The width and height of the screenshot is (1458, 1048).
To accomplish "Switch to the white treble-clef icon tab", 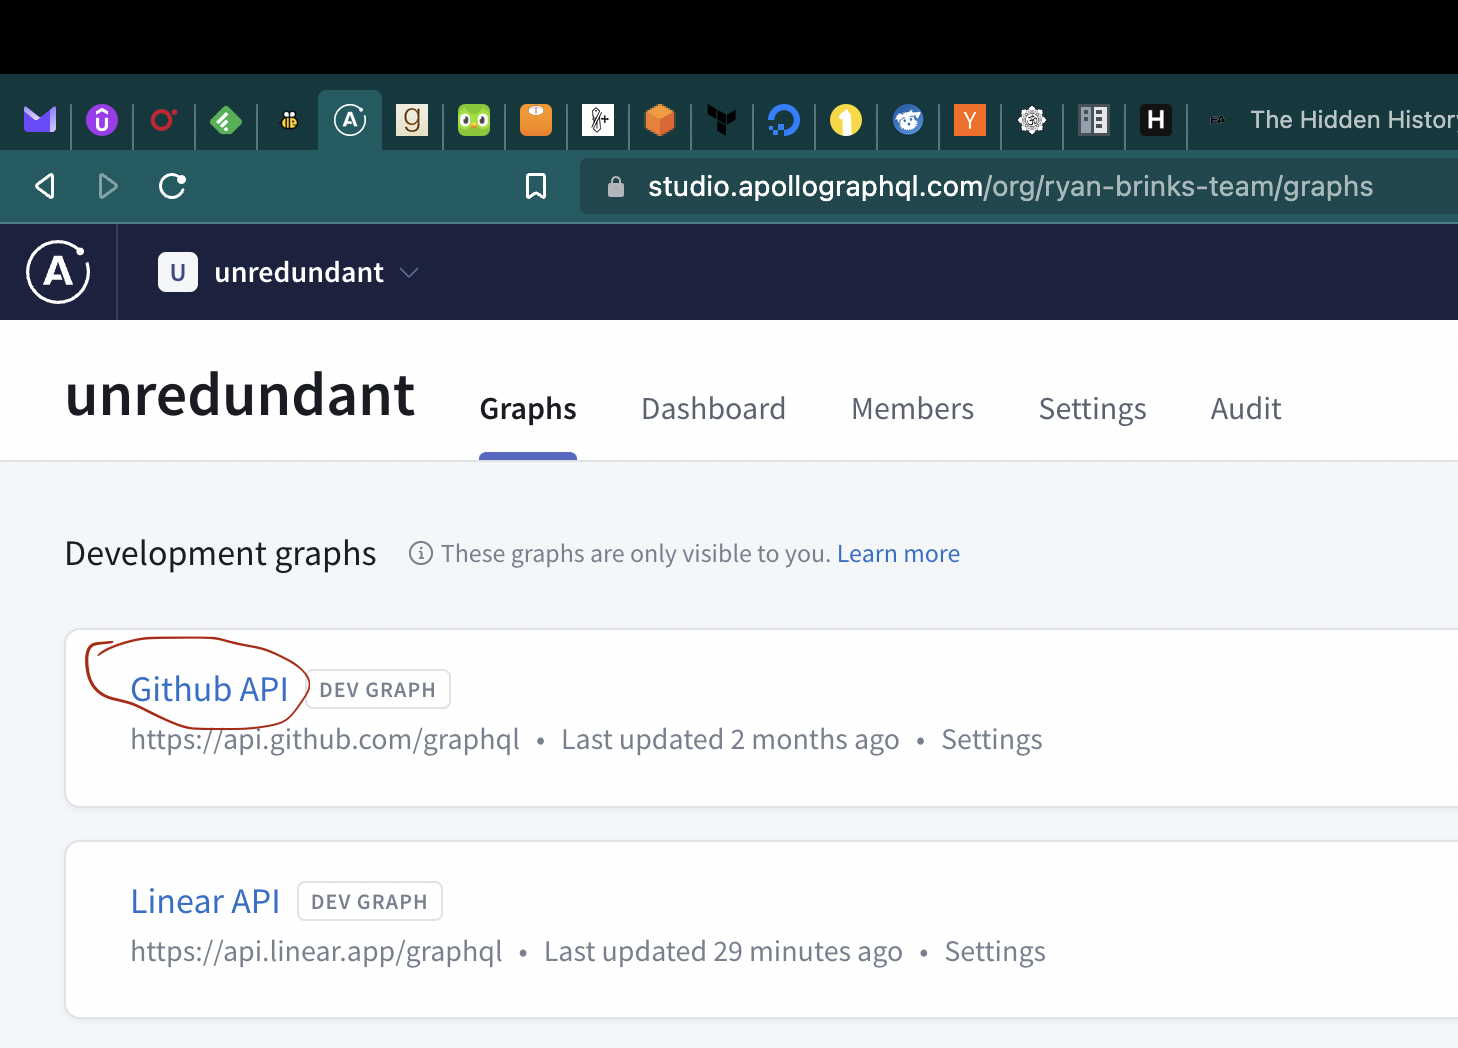I will click(598, 120).
